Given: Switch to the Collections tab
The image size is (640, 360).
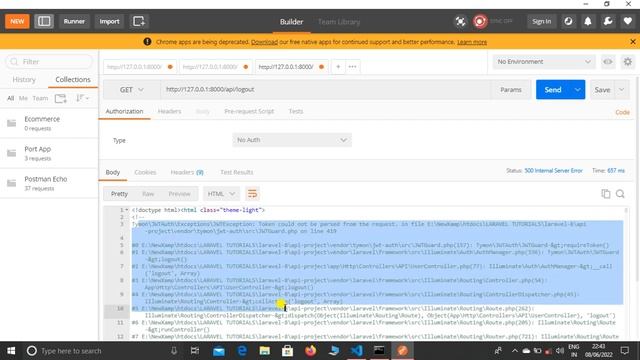Looking at the screenshot, I should tap(73, 80).
